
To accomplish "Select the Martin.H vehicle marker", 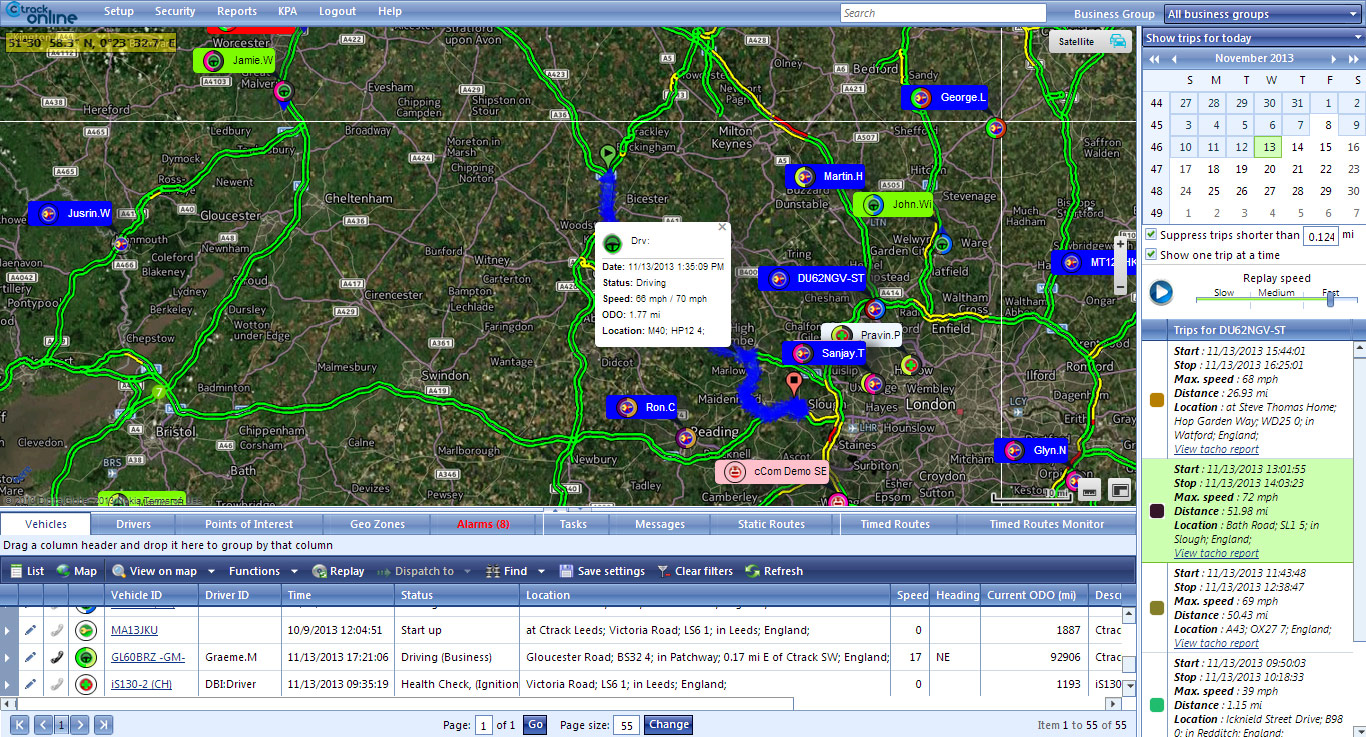I will pos(824,176).
